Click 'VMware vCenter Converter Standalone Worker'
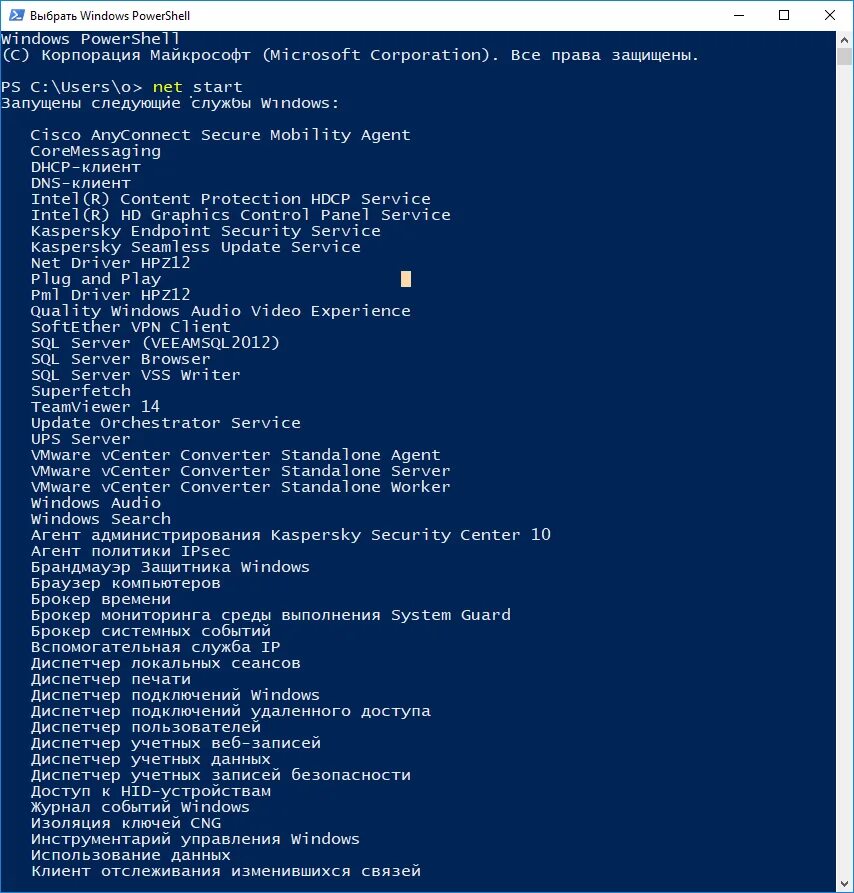The image size is (854, 893). coord(241,487)
